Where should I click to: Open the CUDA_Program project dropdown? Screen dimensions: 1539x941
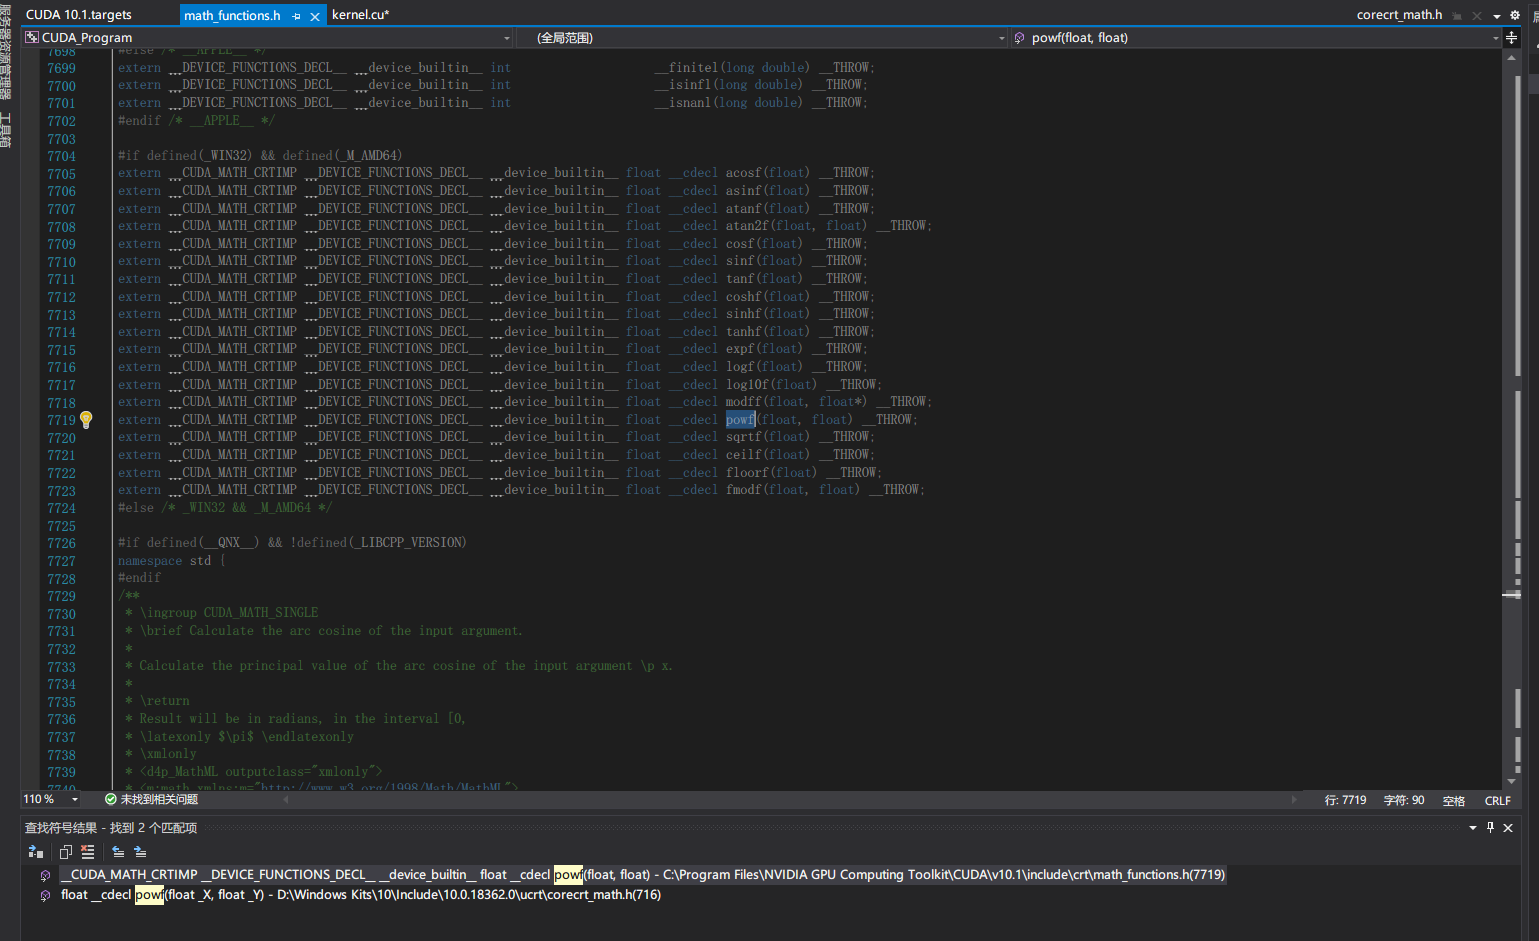(x=268, y=38)
